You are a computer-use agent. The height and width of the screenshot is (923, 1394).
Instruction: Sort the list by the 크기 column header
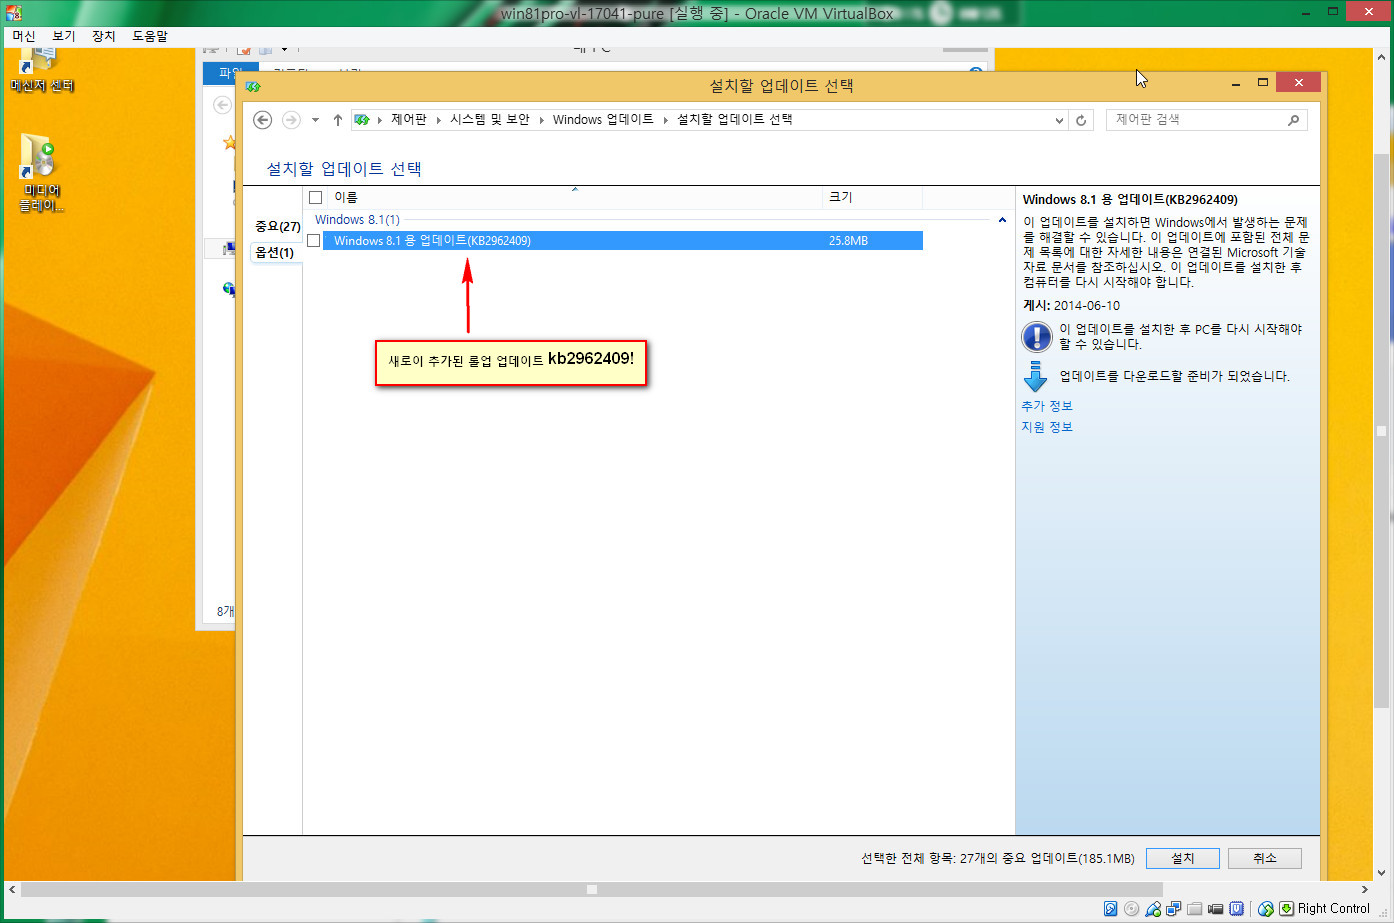(x=872, y=197)
